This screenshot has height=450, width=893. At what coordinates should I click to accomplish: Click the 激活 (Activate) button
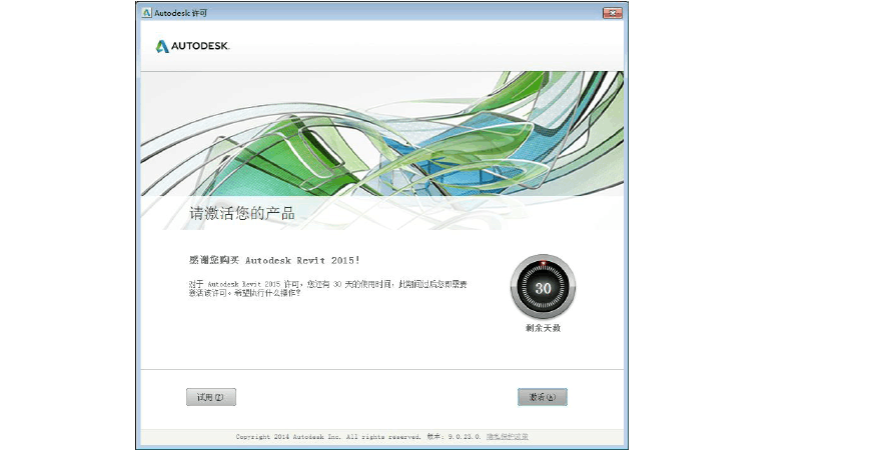542,397
